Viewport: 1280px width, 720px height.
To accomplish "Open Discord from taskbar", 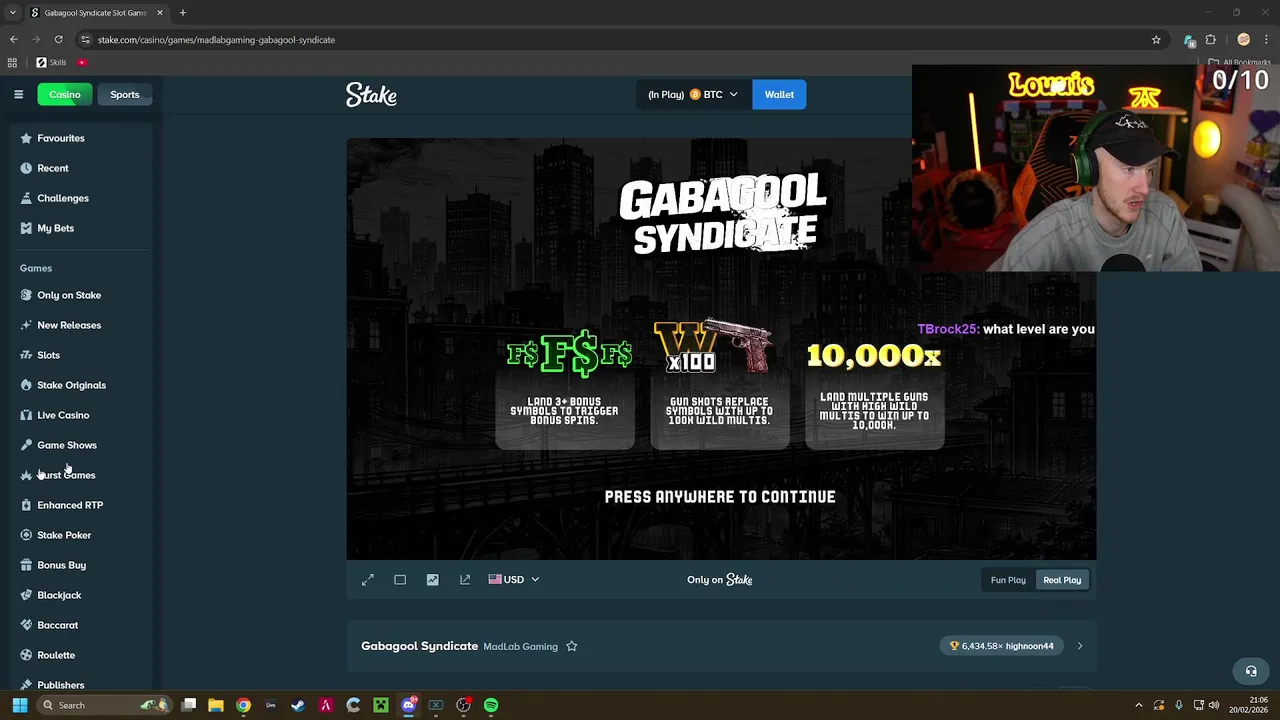I will tap(408, 705).
